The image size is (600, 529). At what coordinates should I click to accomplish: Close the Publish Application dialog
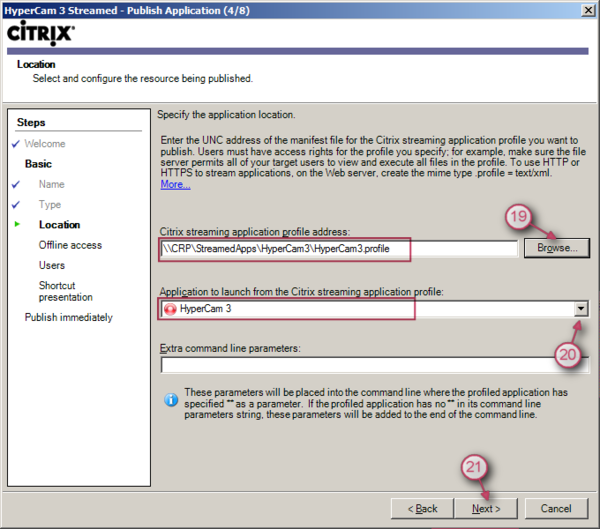(x=588, y=10)
